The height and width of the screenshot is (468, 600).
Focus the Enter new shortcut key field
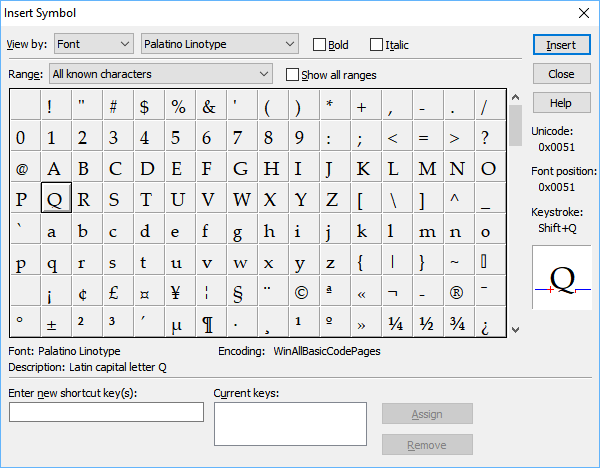(106, 412)
